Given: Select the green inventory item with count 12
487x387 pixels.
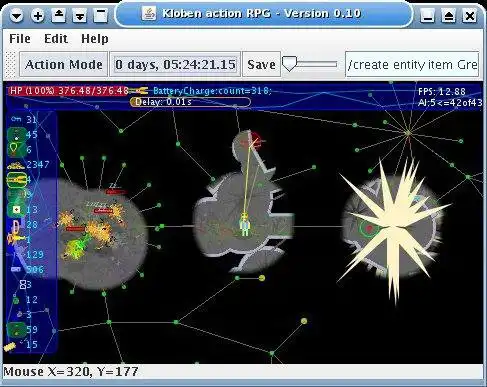Looking at the screenshot, I should (16, 300).
